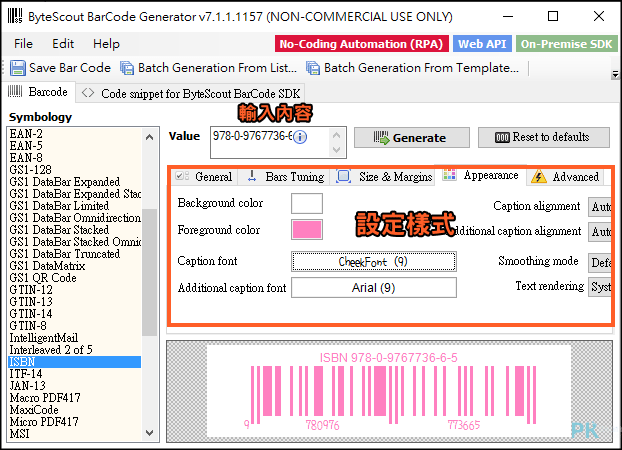Select GS1 QR Code symbology
This screenshot has width=622, height=450.
(x=74, y=277)
